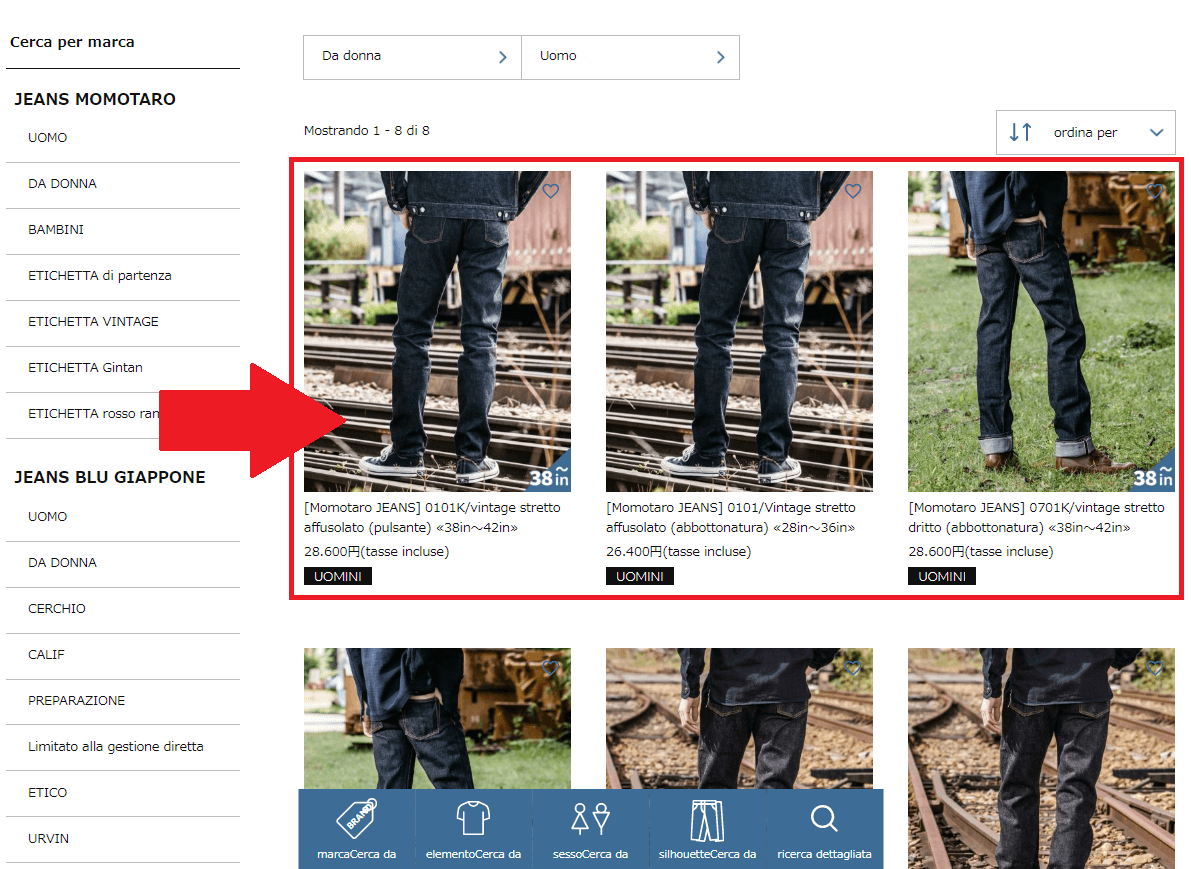Select Da donna category box
The image size is (1191, 869).
pyautogui.click(x=412, y=57)
